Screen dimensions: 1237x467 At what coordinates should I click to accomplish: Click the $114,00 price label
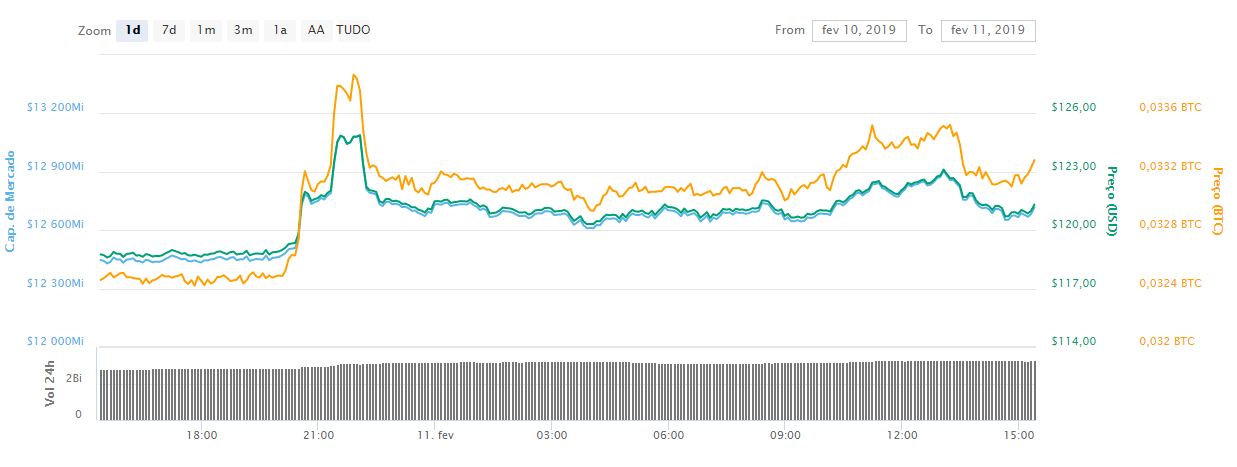click(1075, 342)
